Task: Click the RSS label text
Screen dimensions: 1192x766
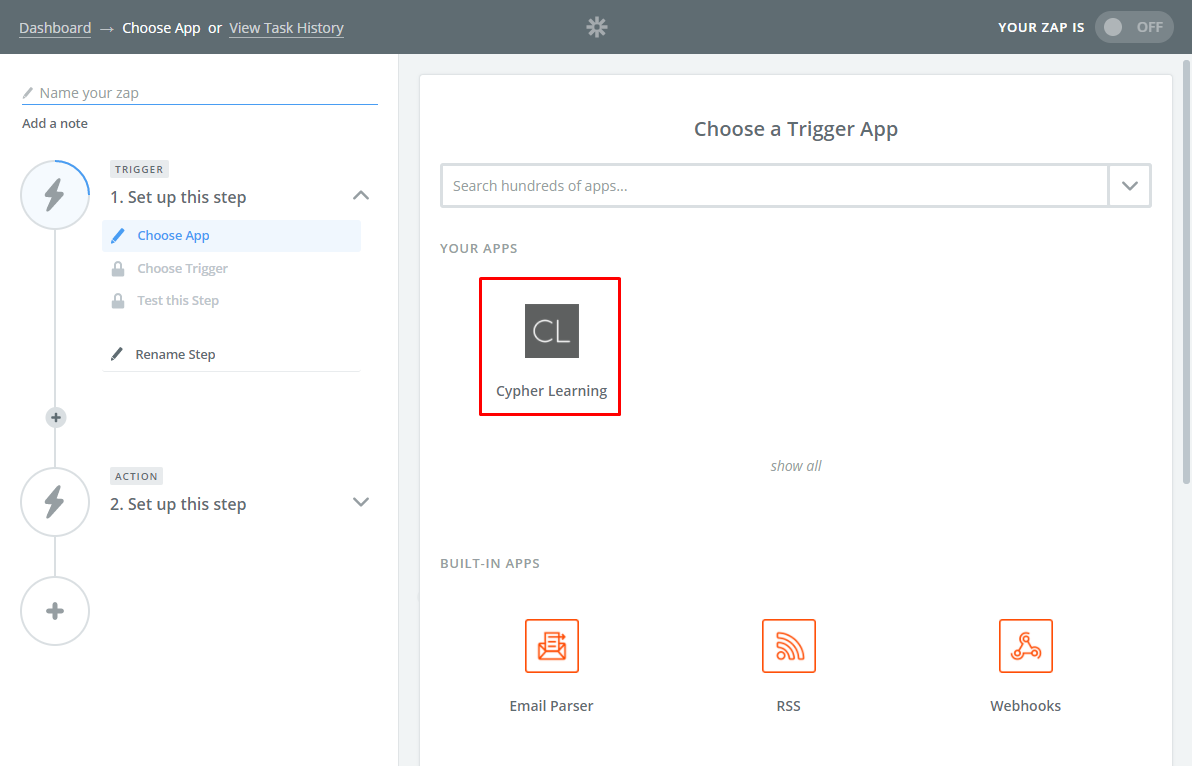Action: click(788, 706)
